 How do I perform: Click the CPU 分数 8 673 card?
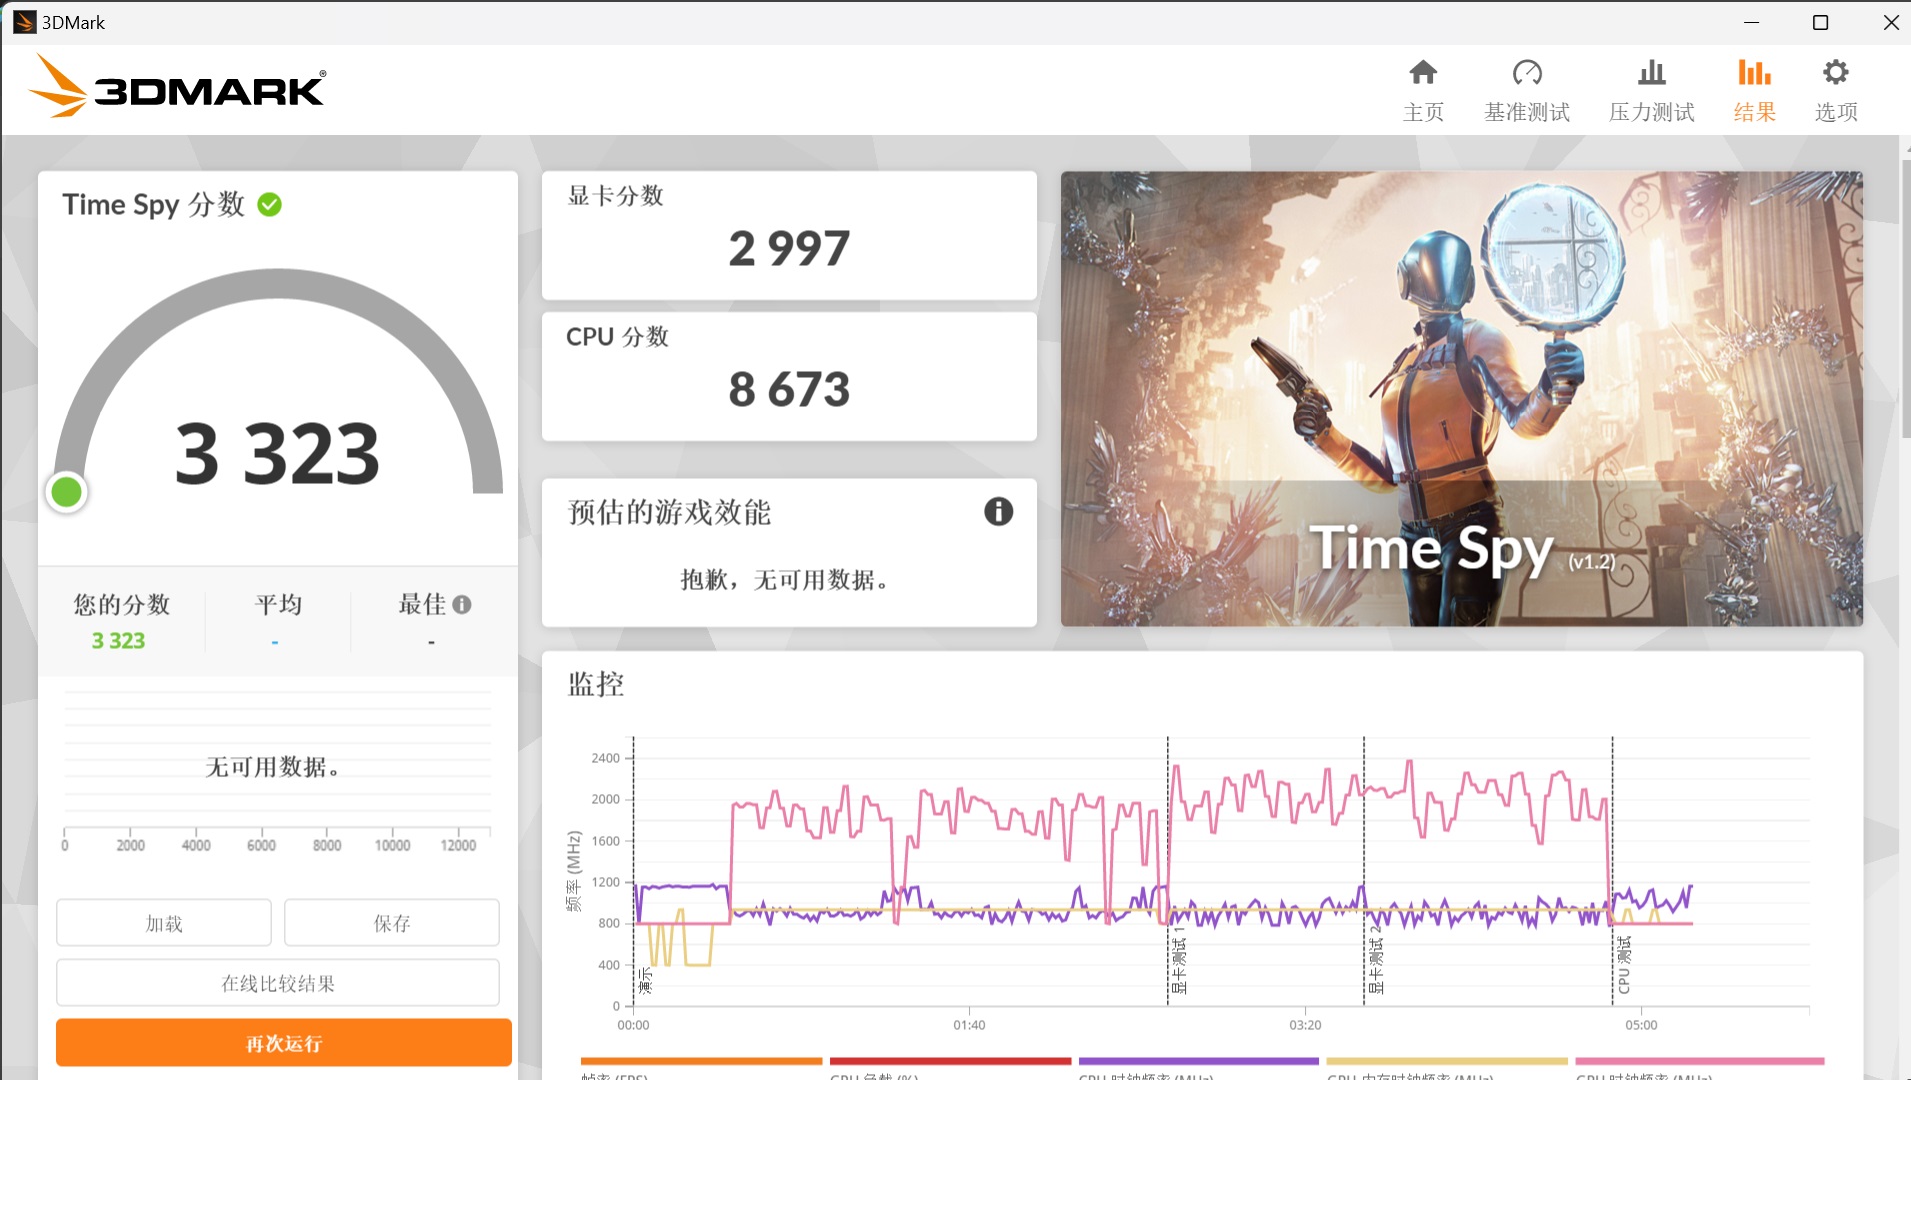pos(789,376)
